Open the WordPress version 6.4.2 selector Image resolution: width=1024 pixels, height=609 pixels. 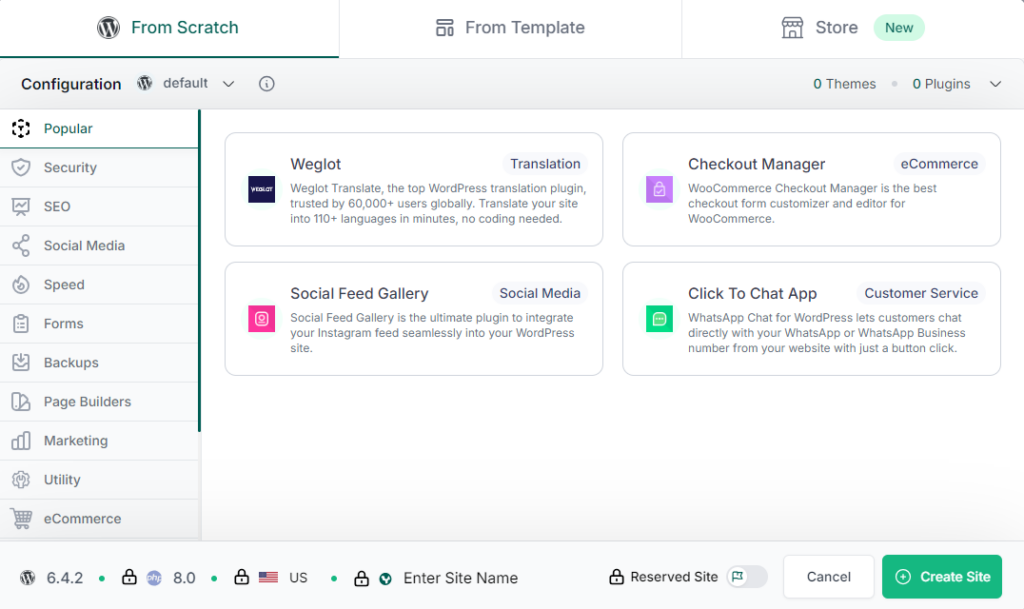(x=53, y=578)
